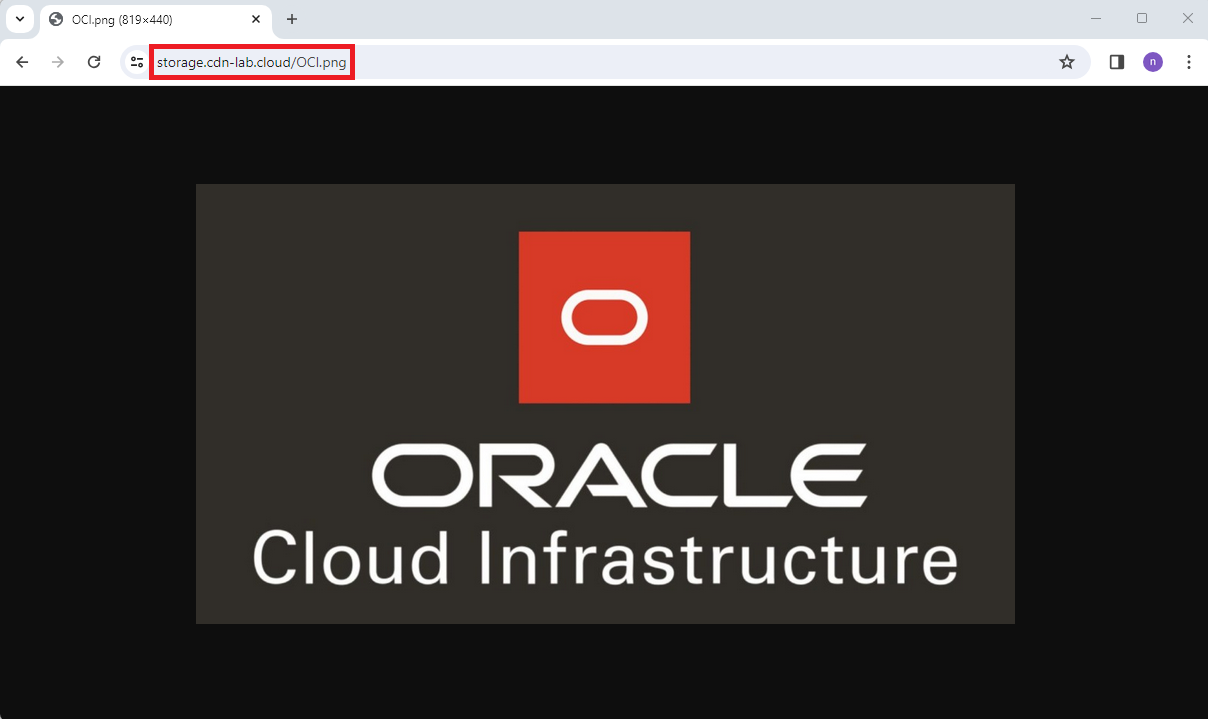This screenshot has width=1208, height=719.
Task: Click the forward navigation arrow
Action: click(58, 62)
